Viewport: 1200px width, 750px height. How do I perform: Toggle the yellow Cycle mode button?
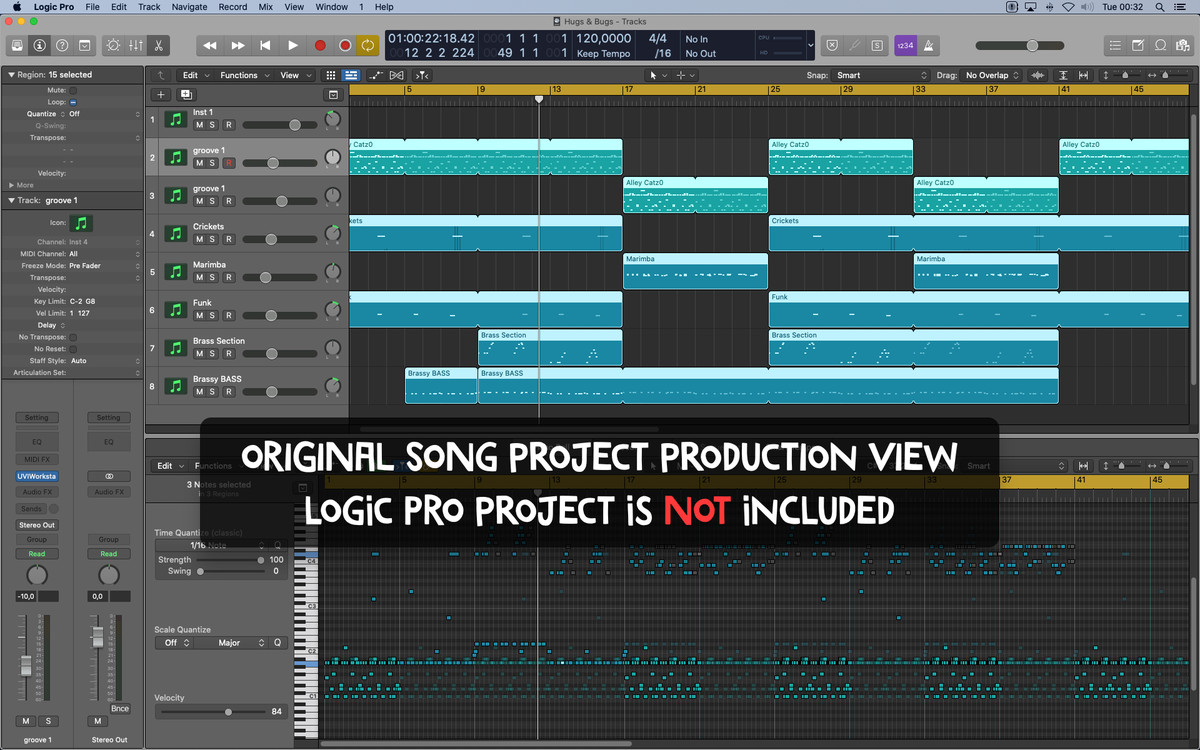click(x=368, y=45)
